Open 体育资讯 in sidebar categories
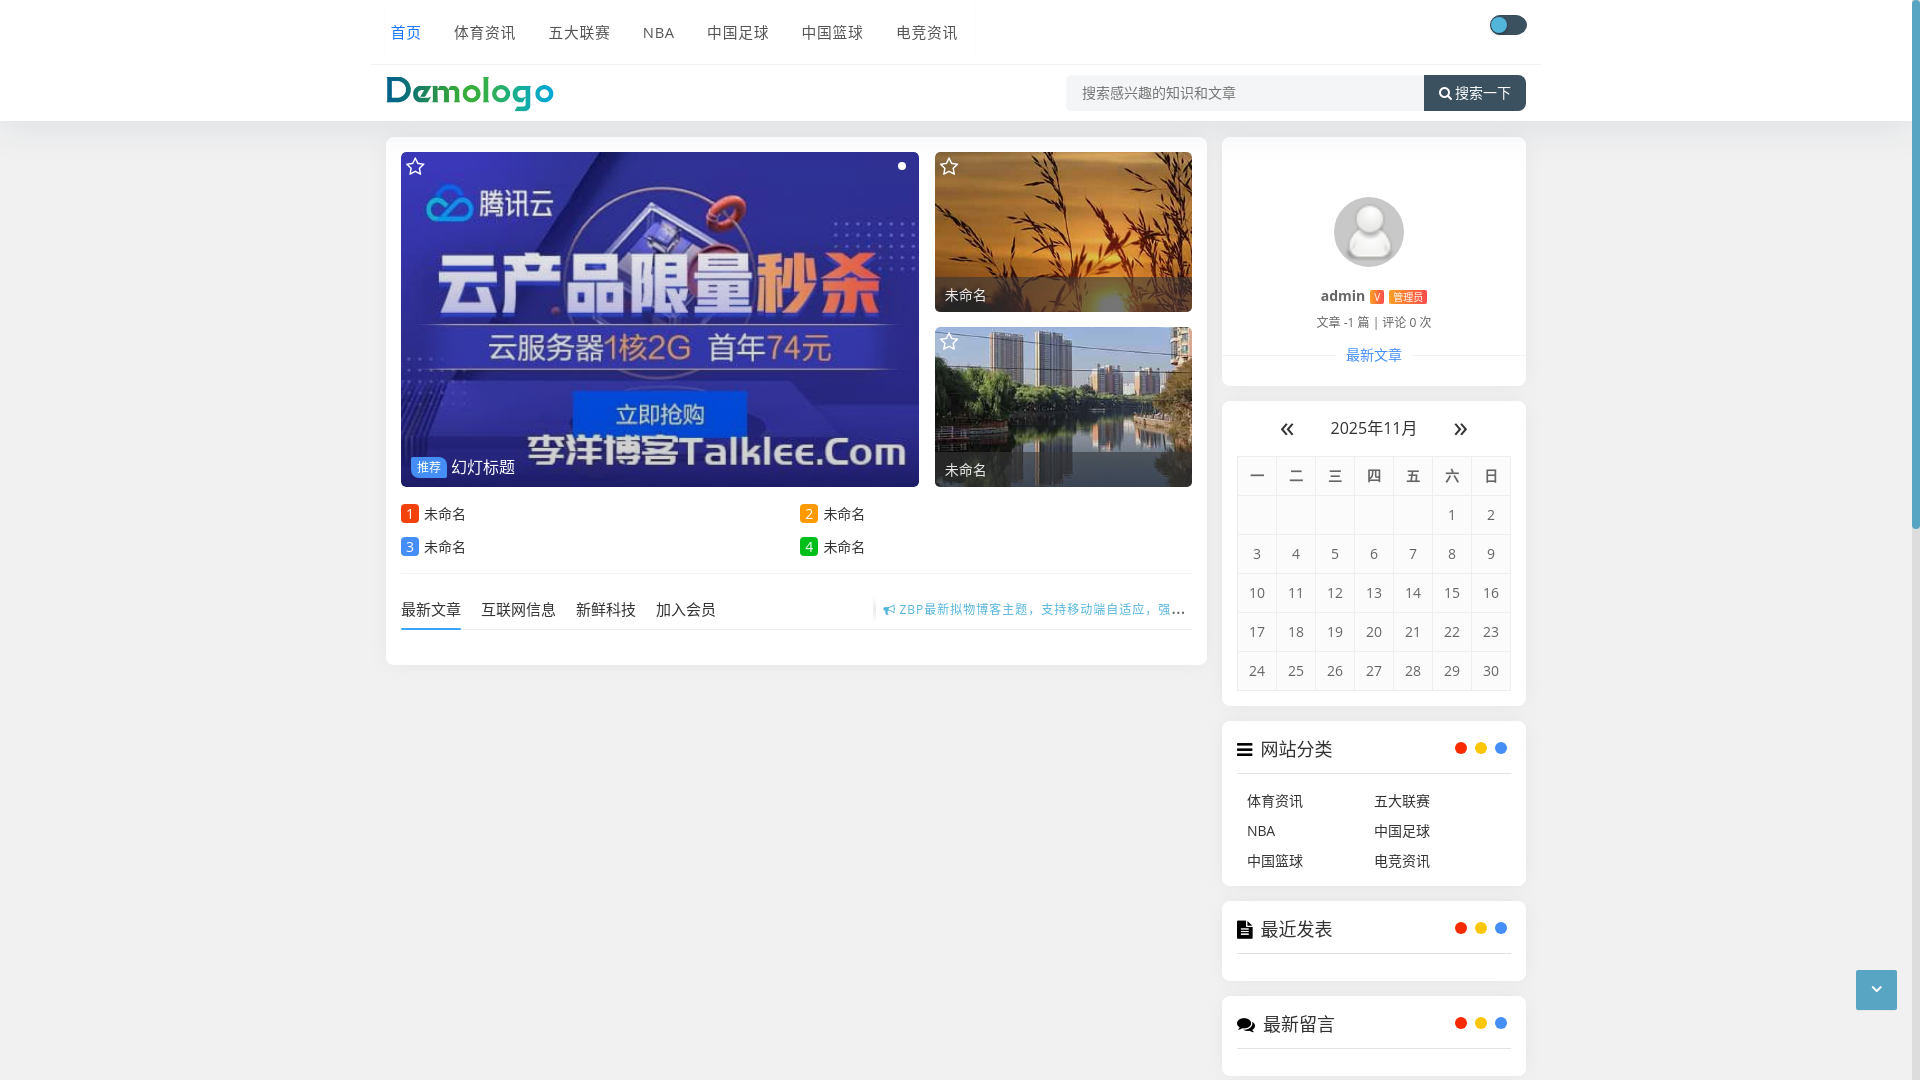This screenshot has width=1920, height=1080. click(1275, 801)
